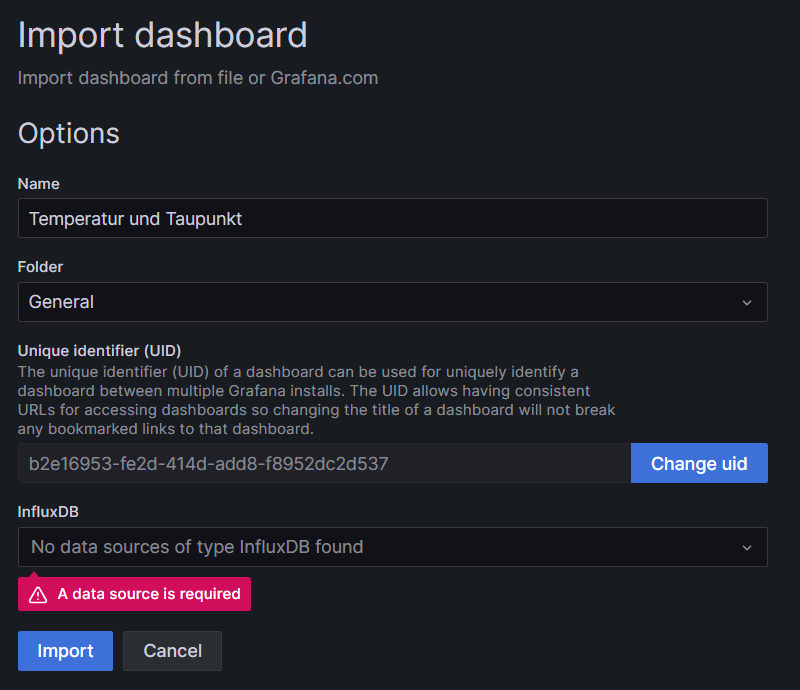This screenshot has height=690, width=800.
Task: Click 'Import dashboard from file or Grafana.com' subtitle
Action: [198, 78]
